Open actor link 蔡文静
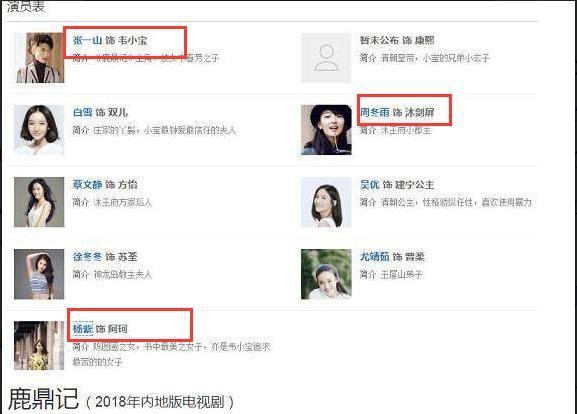 pyautogui.click(x=87, y=184)
